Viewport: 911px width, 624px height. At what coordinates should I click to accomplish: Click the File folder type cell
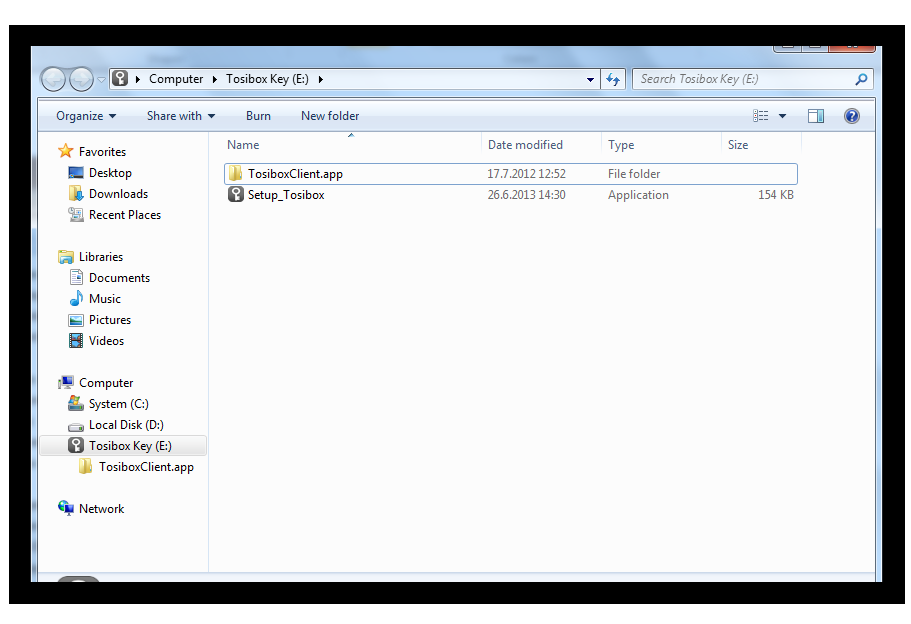[634, 174]
